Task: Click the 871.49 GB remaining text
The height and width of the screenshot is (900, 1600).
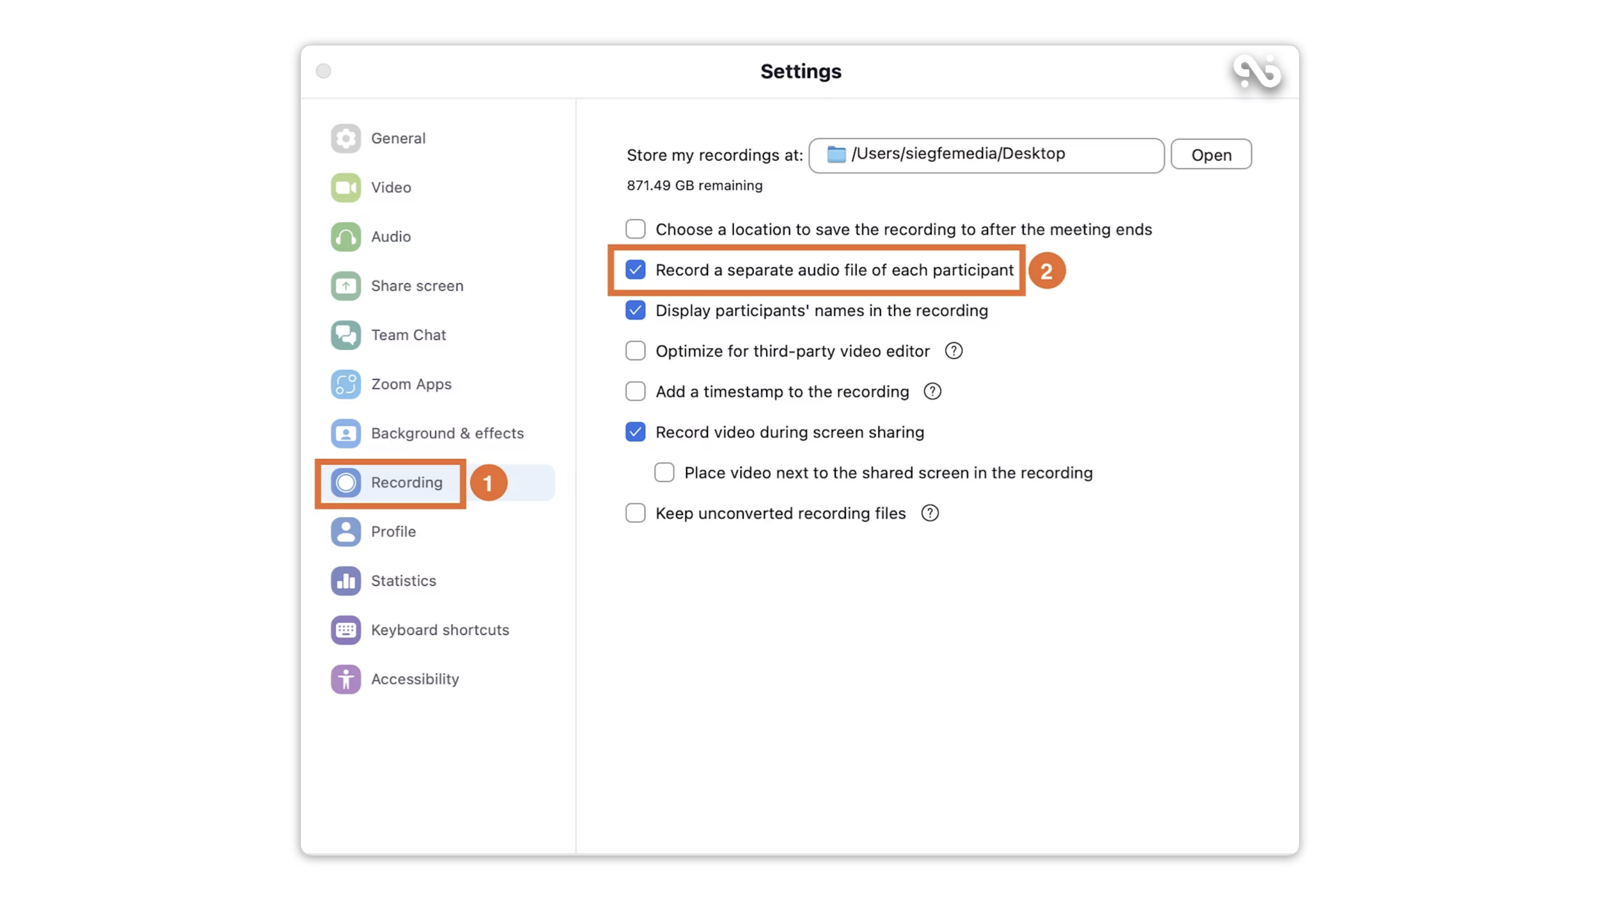Action: pos(695,186)
